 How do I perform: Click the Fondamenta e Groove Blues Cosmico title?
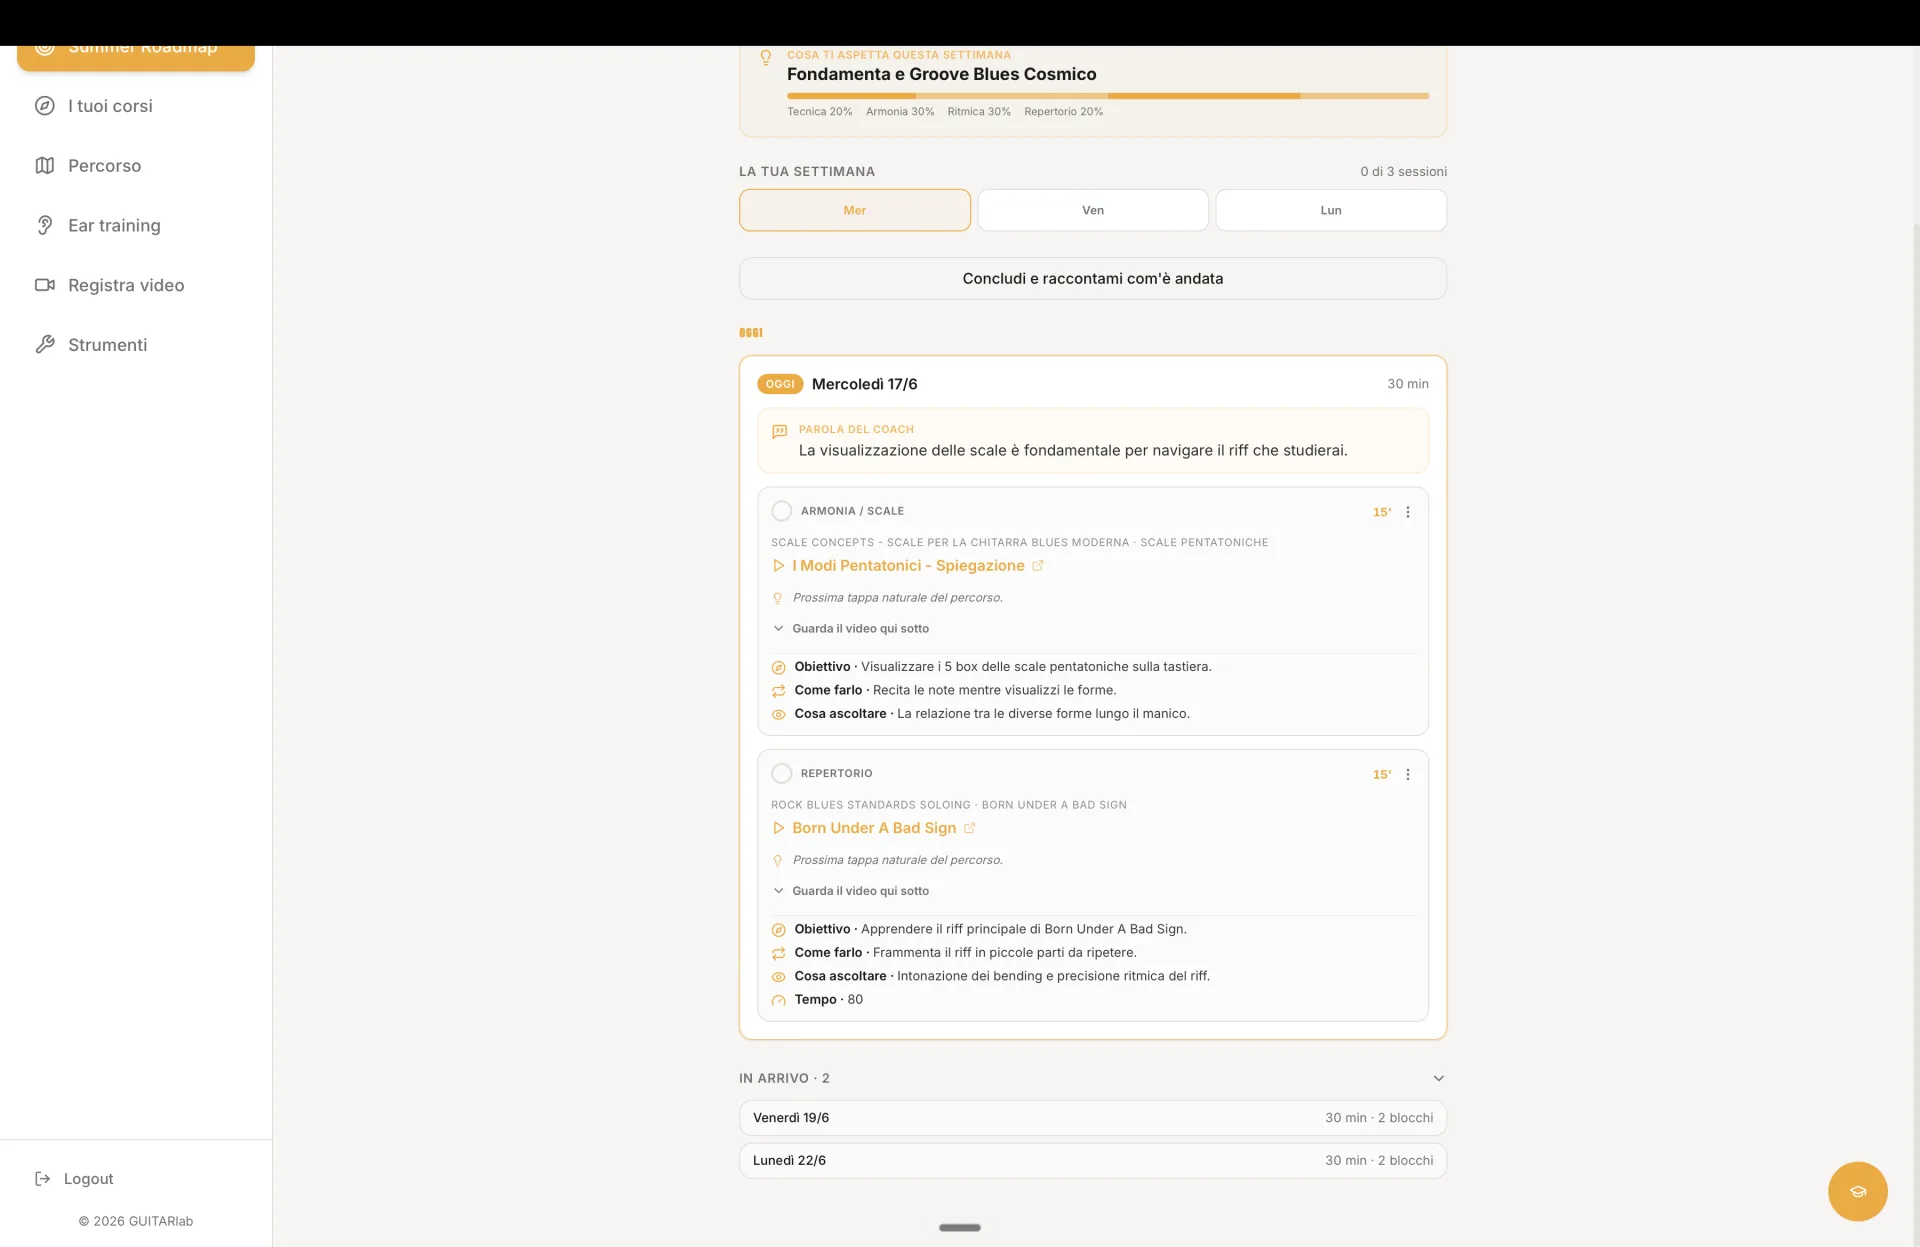click(941, 74)
